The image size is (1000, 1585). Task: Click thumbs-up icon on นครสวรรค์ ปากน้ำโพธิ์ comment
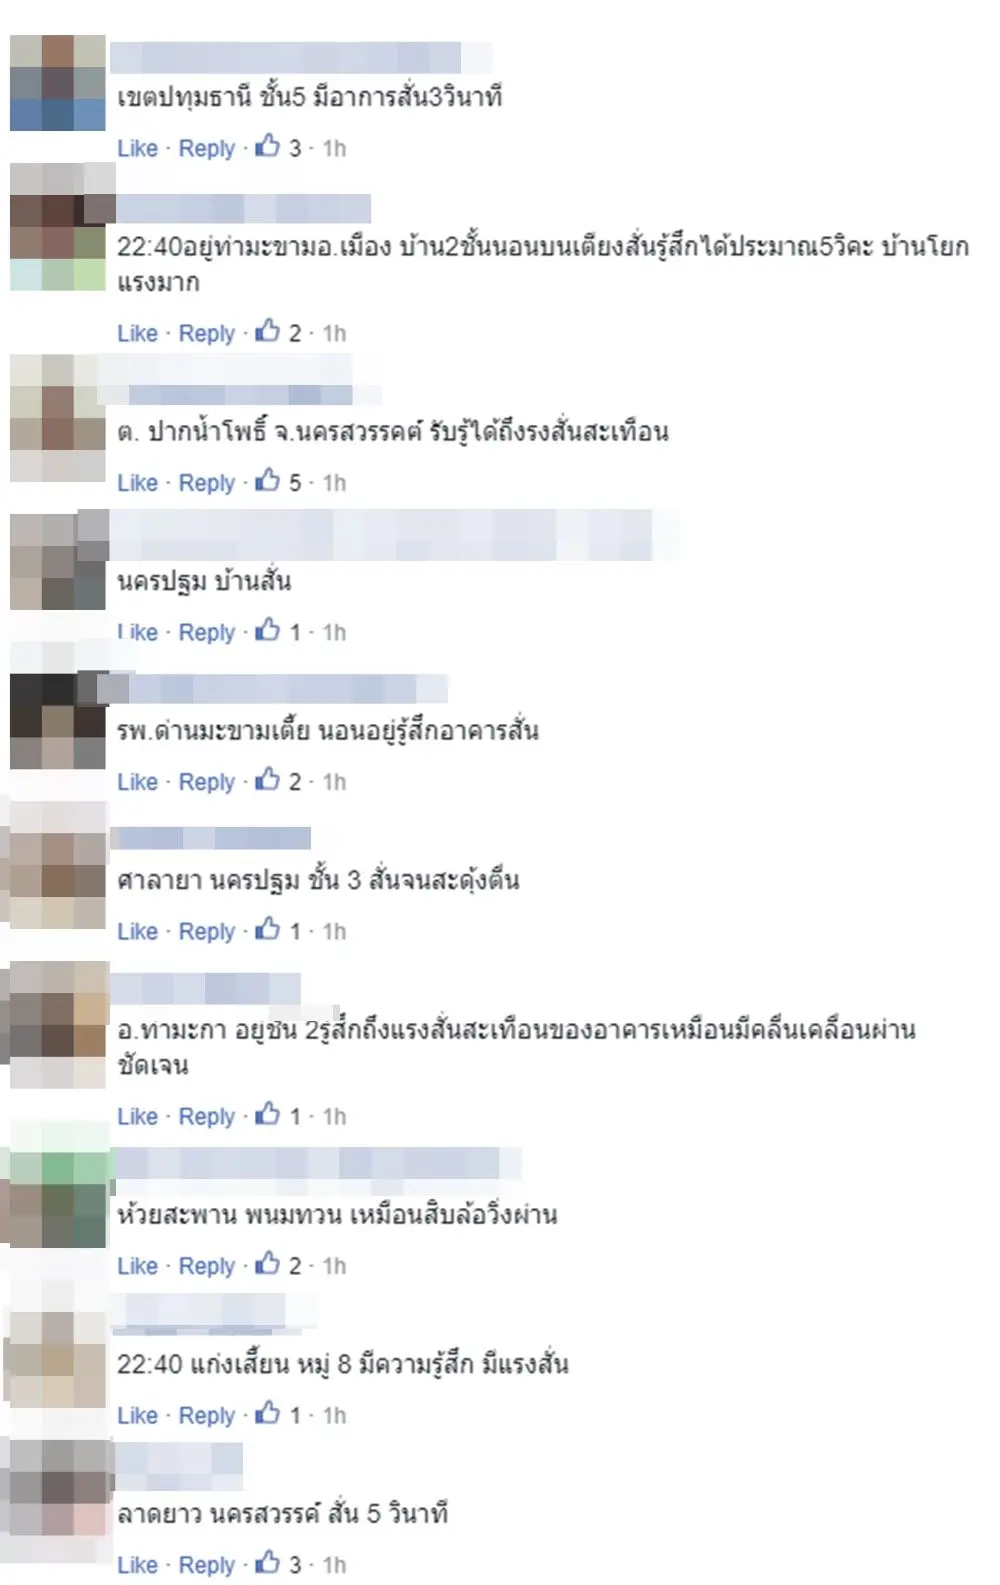[267, 481]
